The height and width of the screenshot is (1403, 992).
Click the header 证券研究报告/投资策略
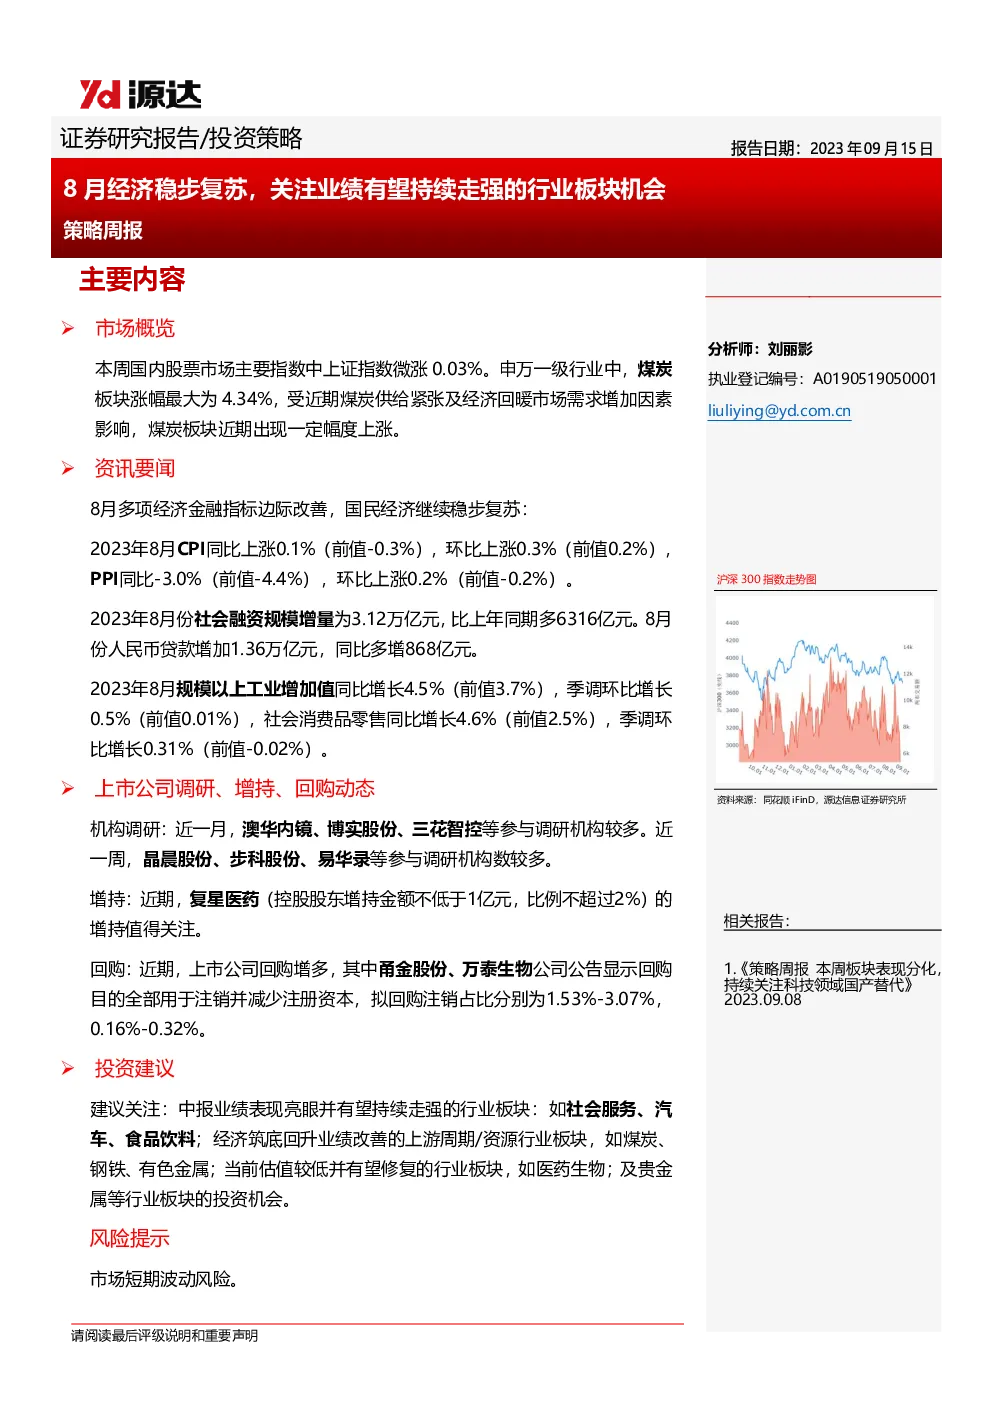(x=181, y=138)
